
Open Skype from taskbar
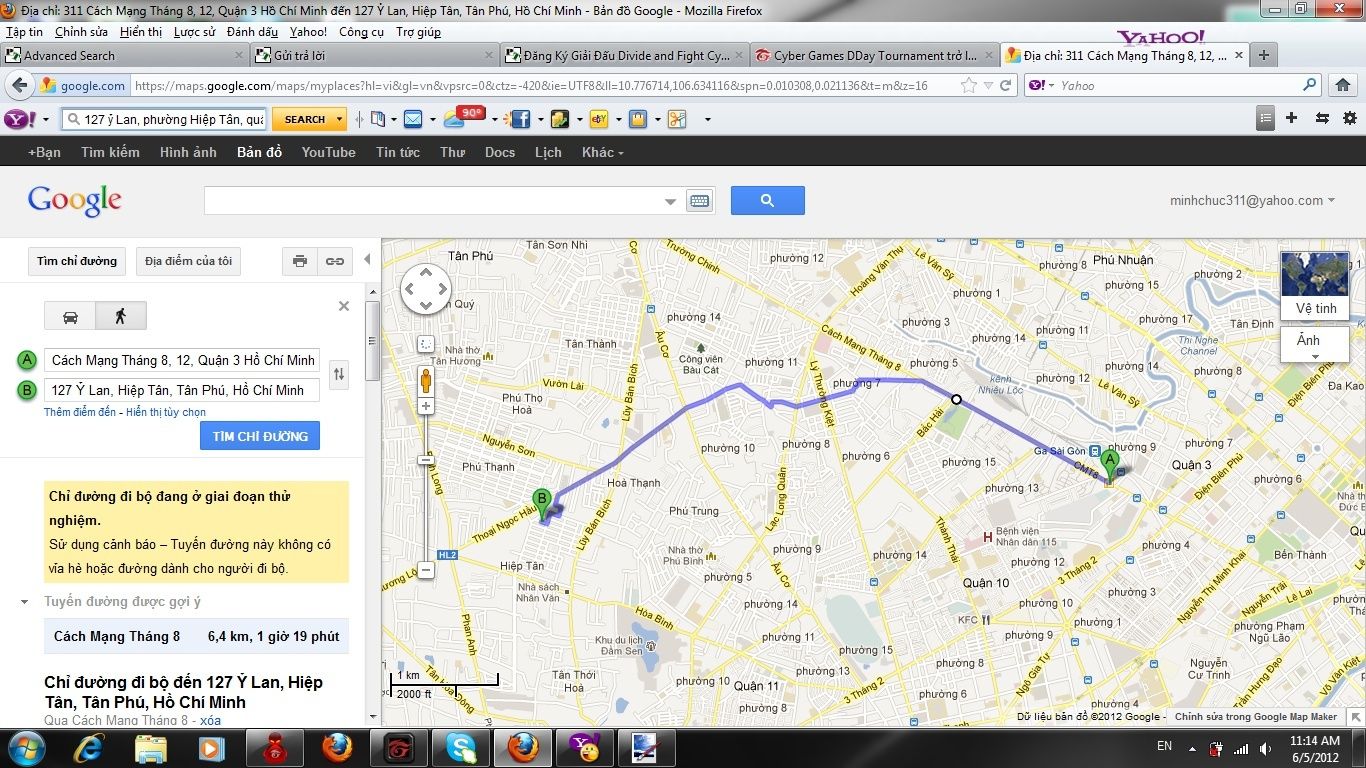click(461, 747)
